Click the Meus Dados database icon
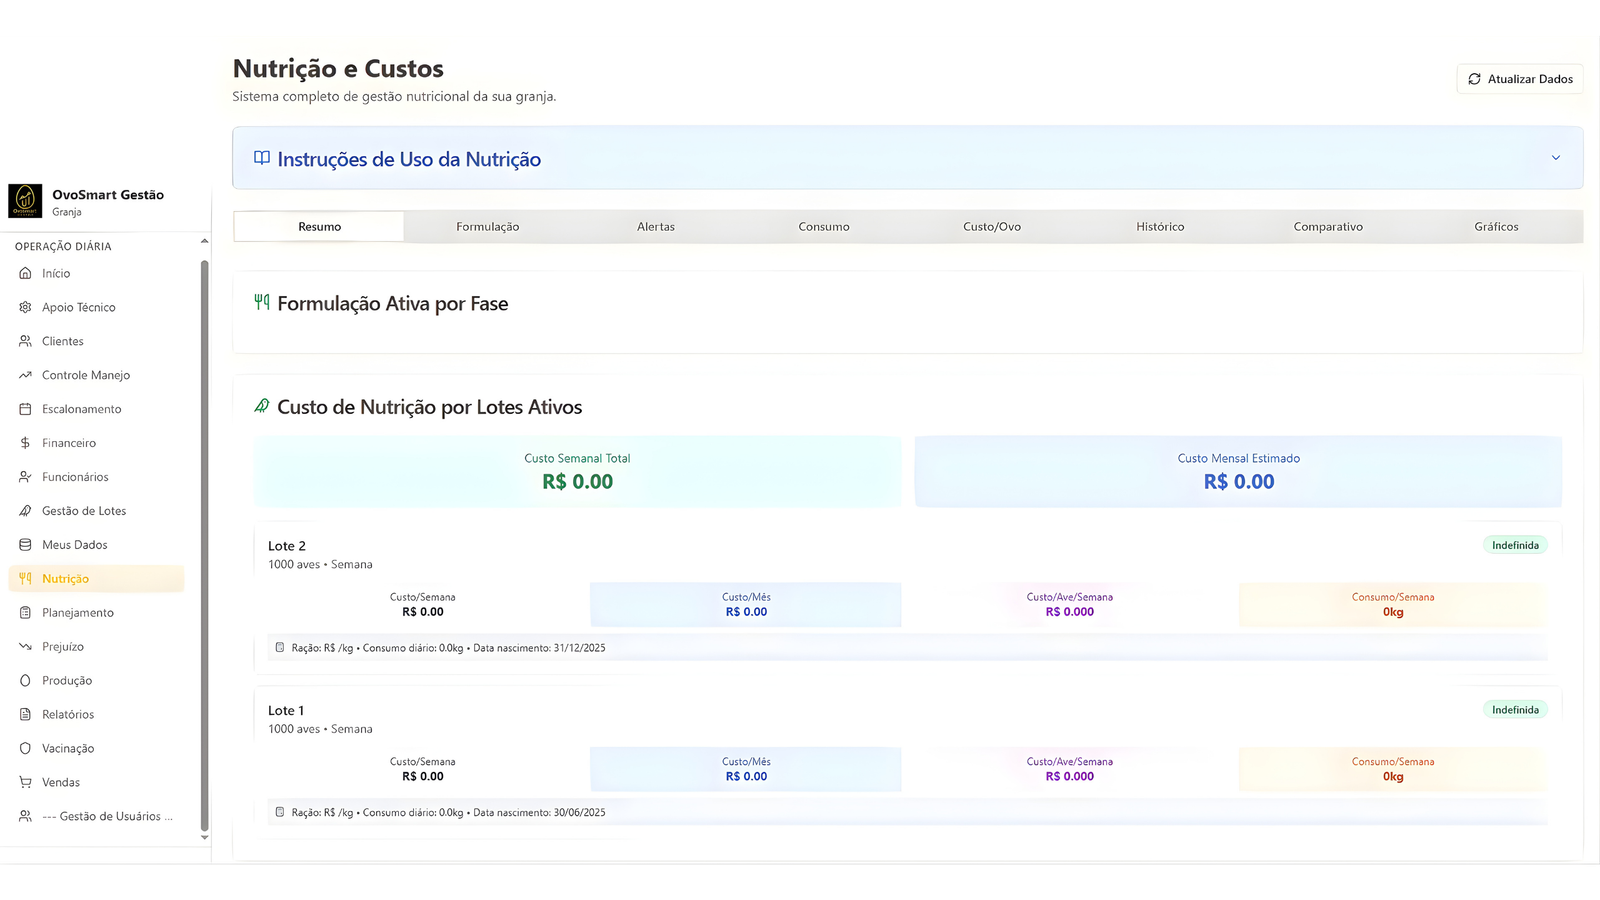The width and height of the screenshot is (1600, 900). [25, 545]
